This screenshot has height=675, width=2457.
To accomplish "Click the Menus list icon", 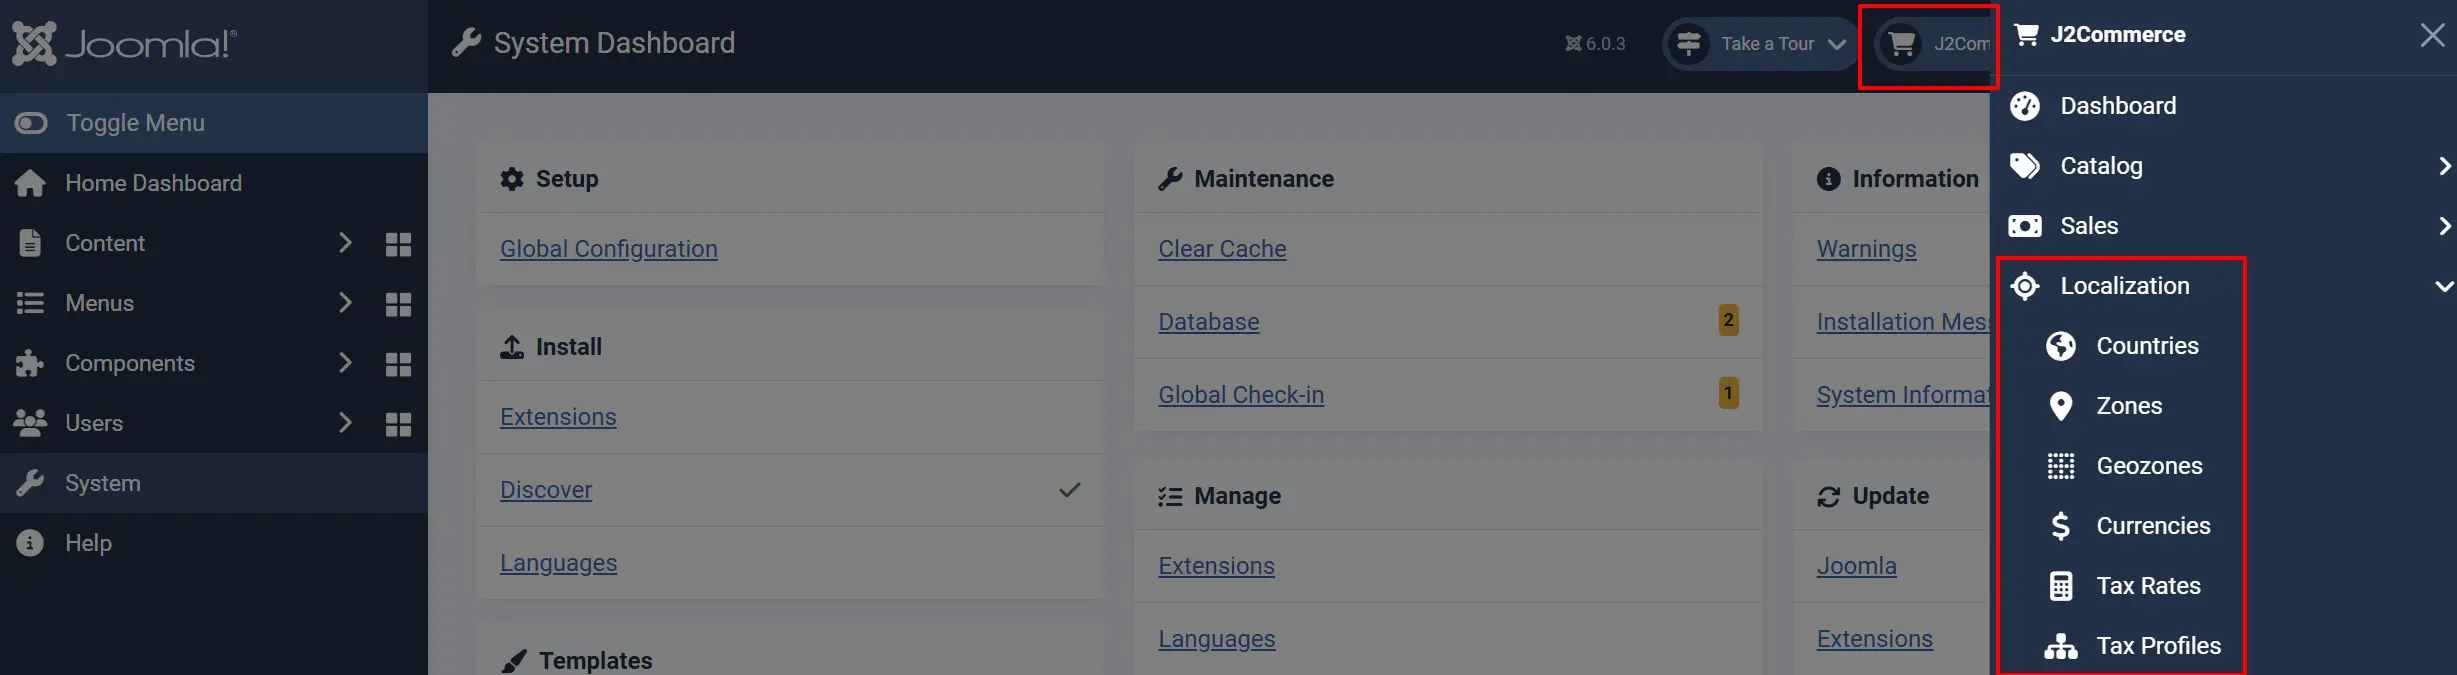I will [x=30, y=303].
